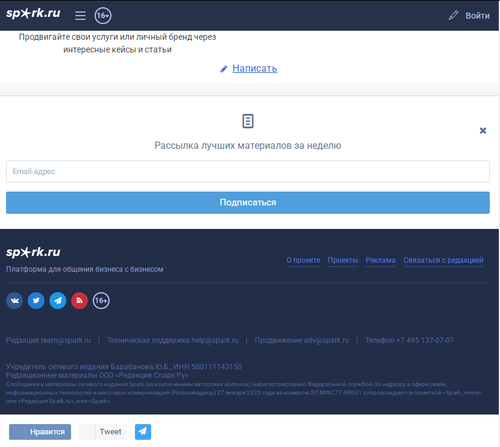Click the spark.ru footer logo
This screenshot has width=500, height=447.
(33, 252)
